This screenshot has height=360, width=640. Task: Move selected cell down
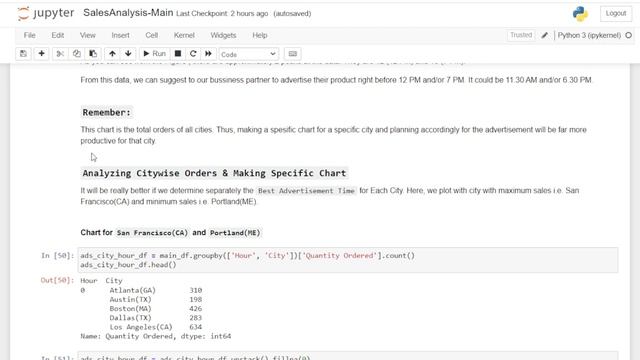point(128,54)
